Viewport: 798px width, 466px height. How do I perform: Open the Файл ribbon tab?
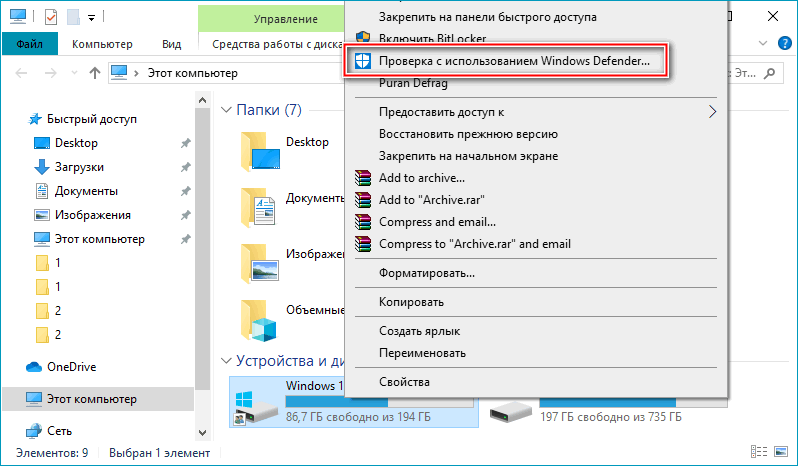30,44
